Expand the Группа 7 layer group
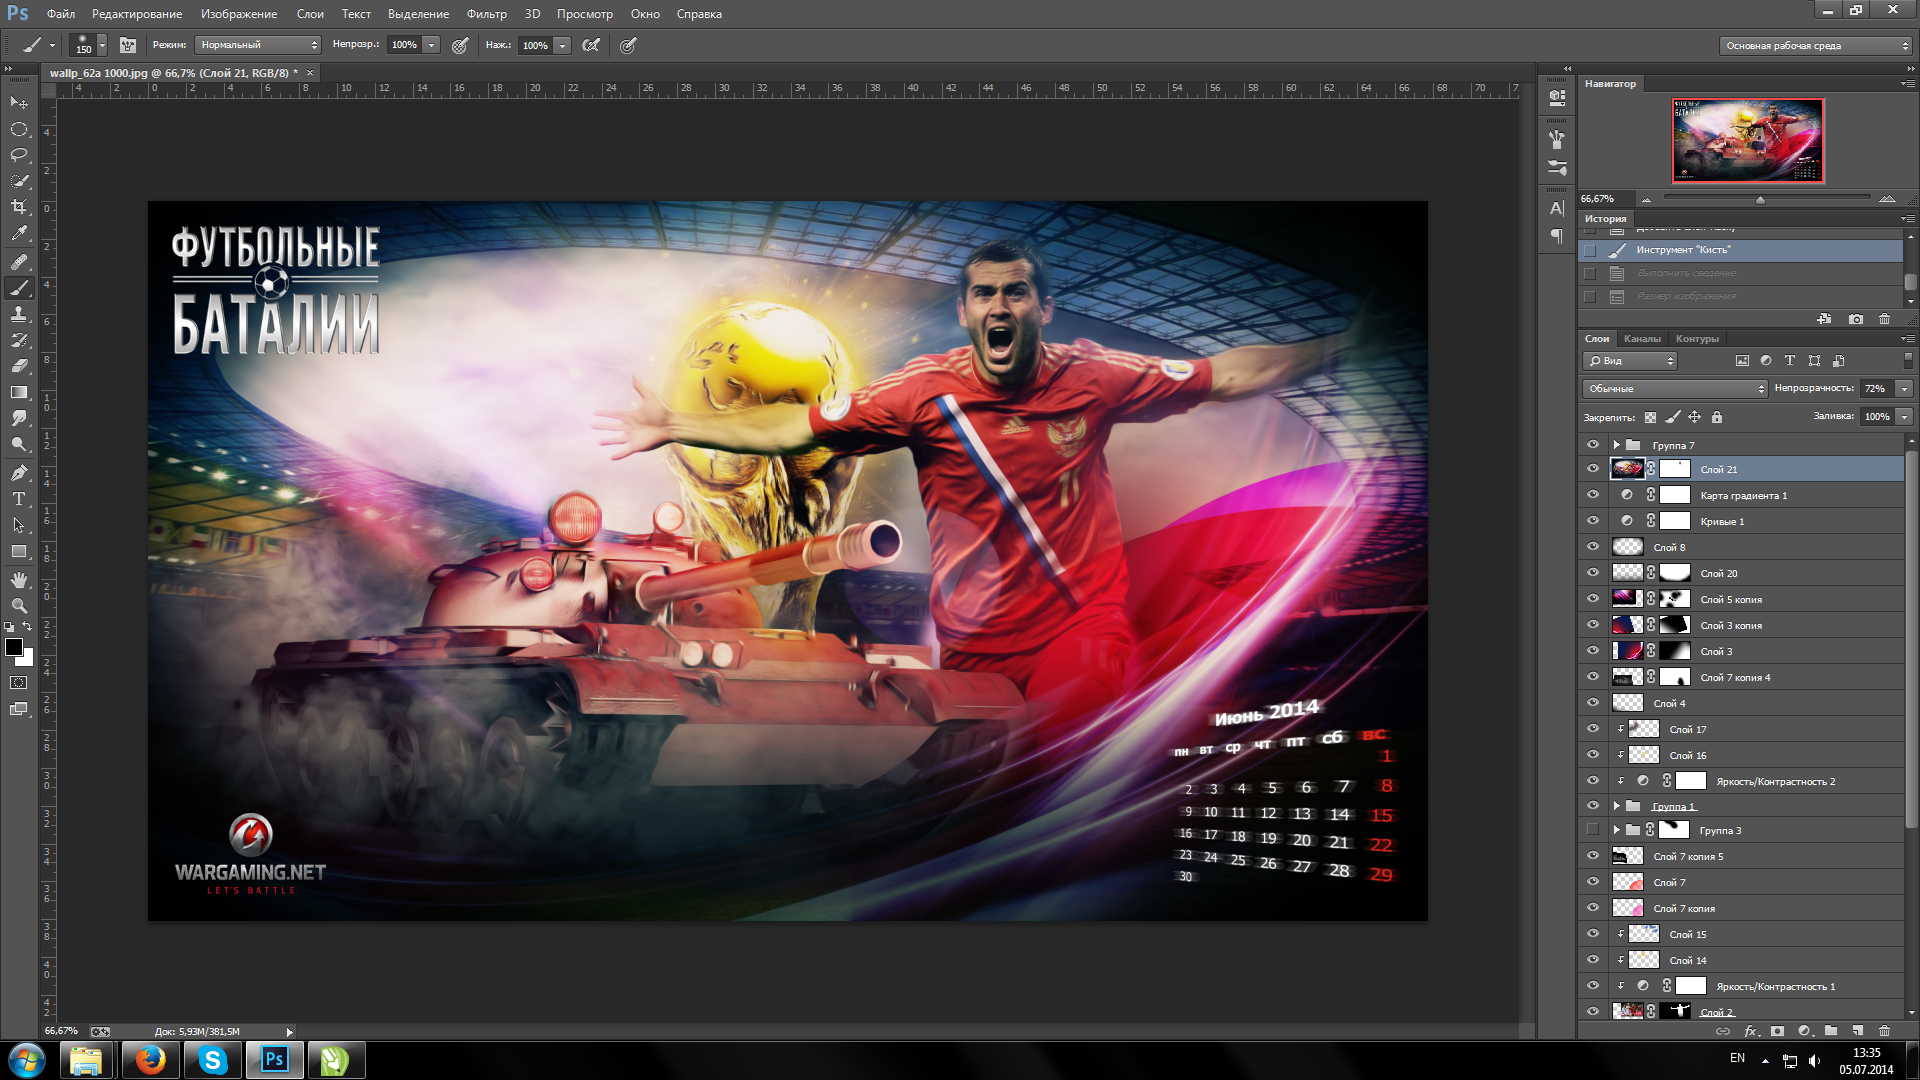Viewport: 1920px width, 1080px height. coord(1616,445)
